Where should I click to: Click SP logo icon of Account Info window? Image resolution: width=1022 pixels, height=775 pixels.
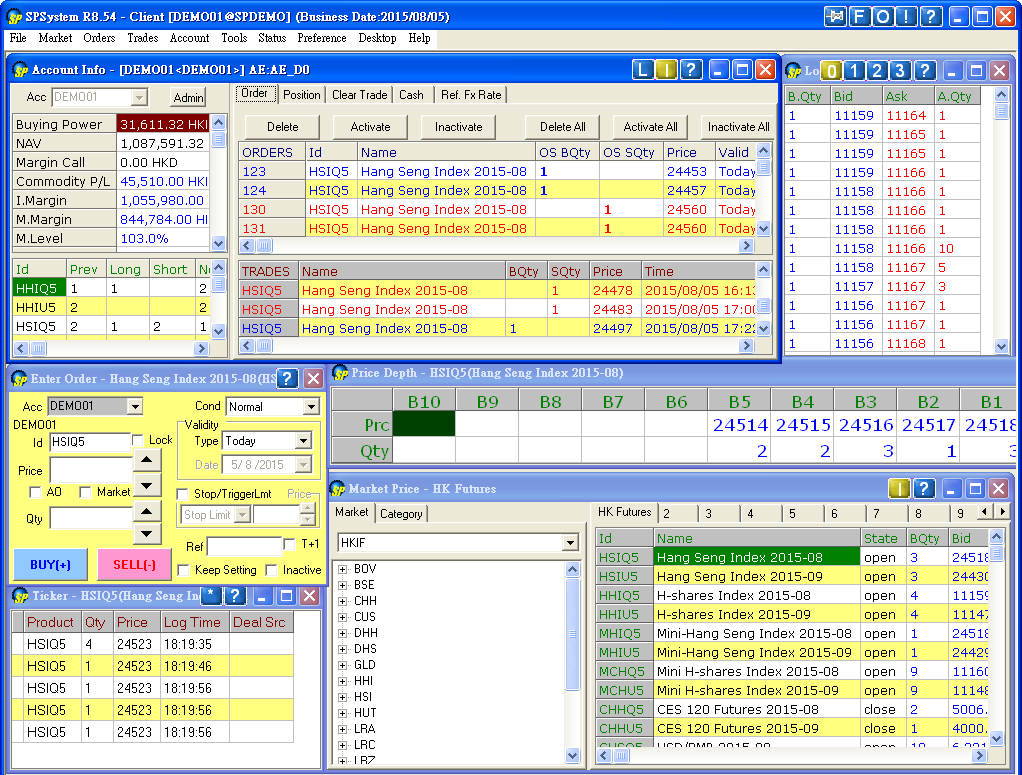tap(20, 70)
